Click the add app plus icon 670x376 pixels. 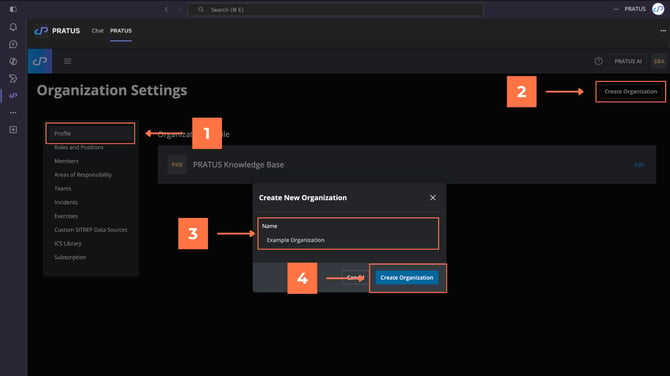coord(13,129)
